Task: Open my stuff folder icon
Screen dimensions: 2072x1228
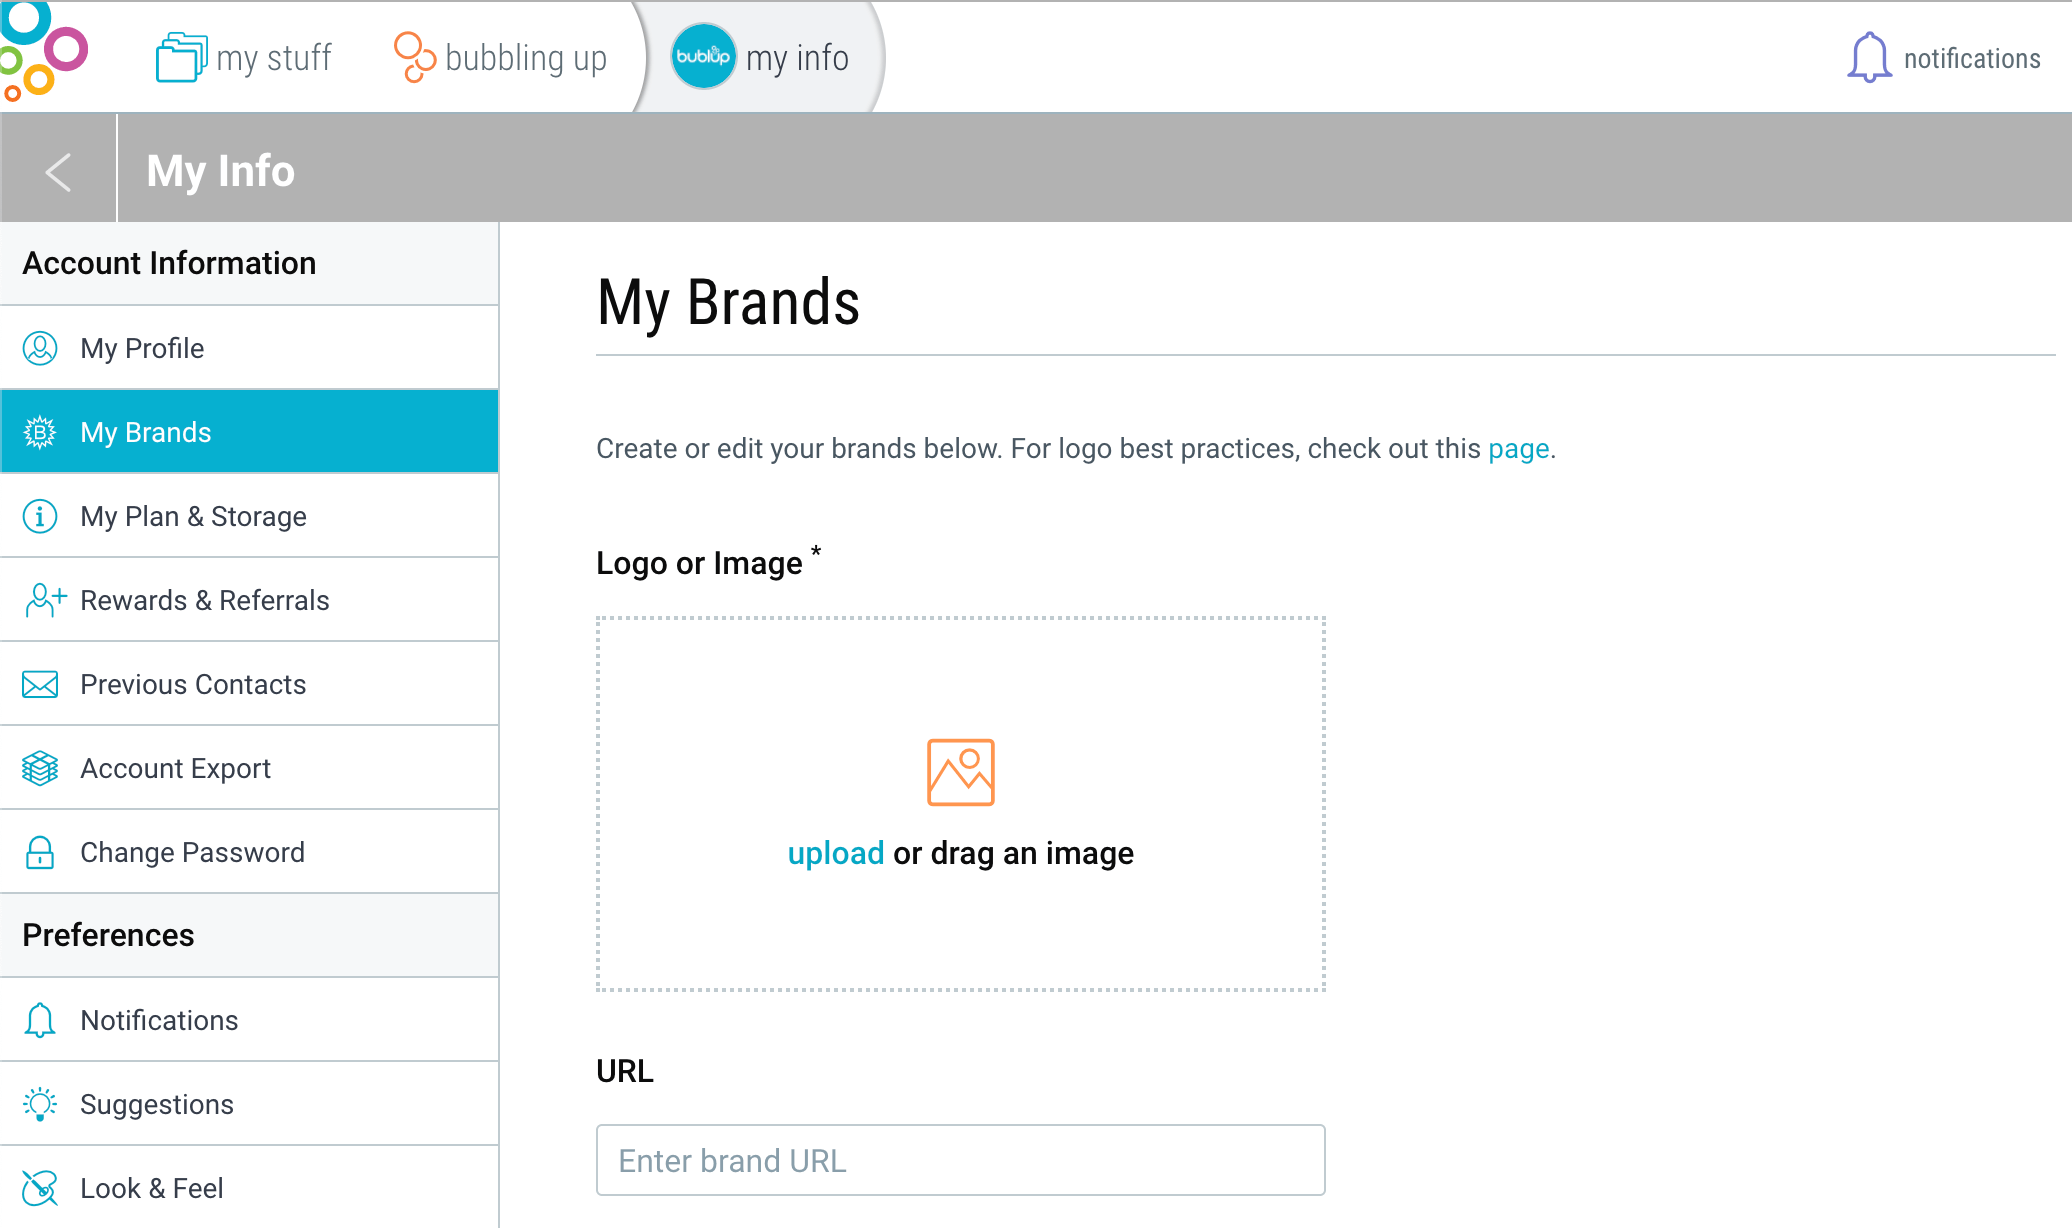Action: pyautogui.click(x=181, y=57)
